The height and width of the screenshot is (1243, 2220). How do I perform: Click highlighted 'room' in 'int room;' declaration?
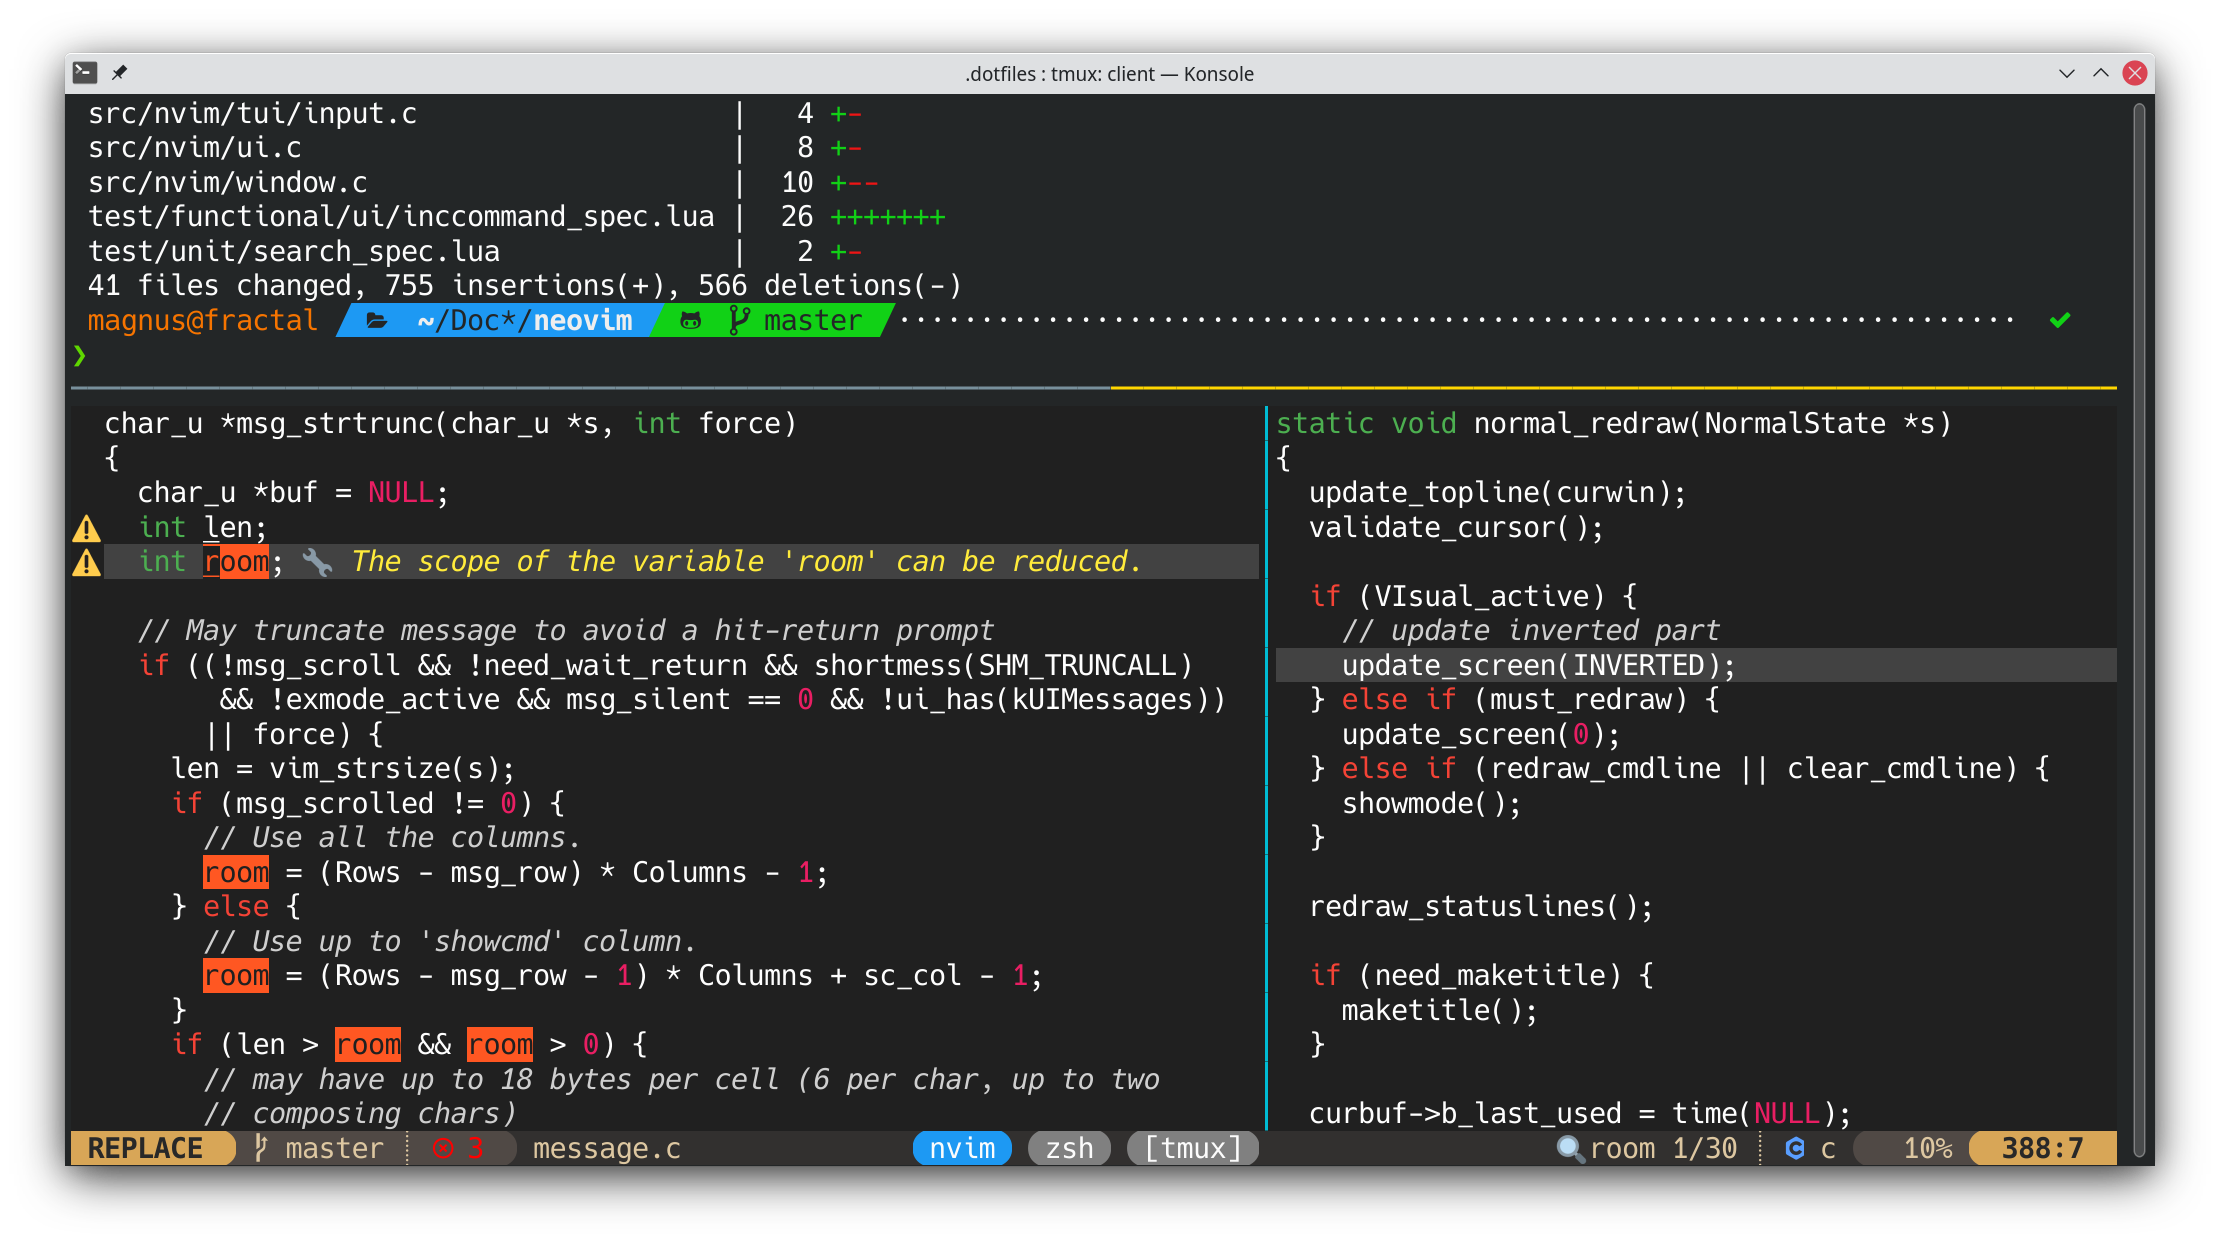click(236, 562)
